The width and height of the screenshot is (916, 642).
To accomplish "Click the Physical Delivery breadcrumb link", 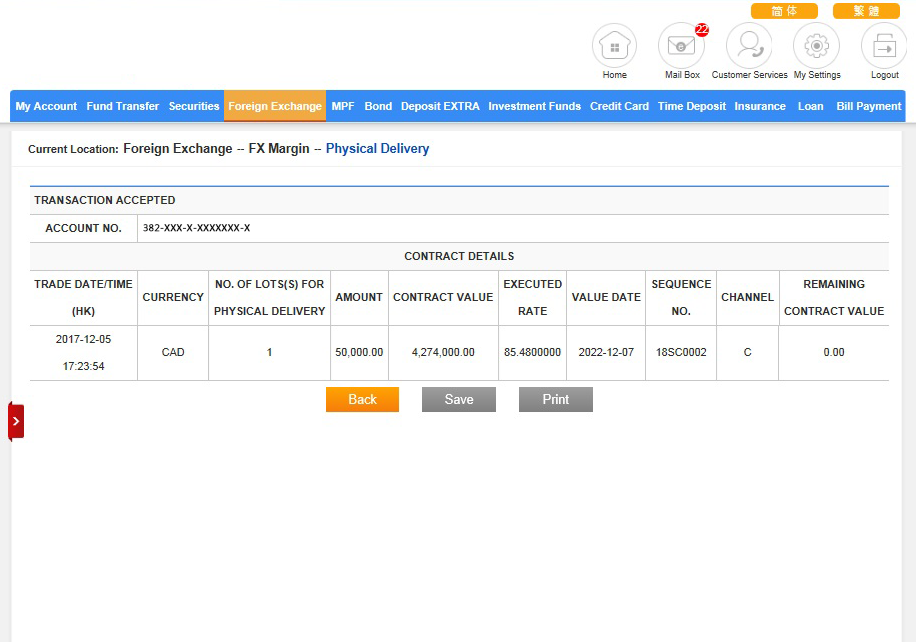I will point(377,149).
